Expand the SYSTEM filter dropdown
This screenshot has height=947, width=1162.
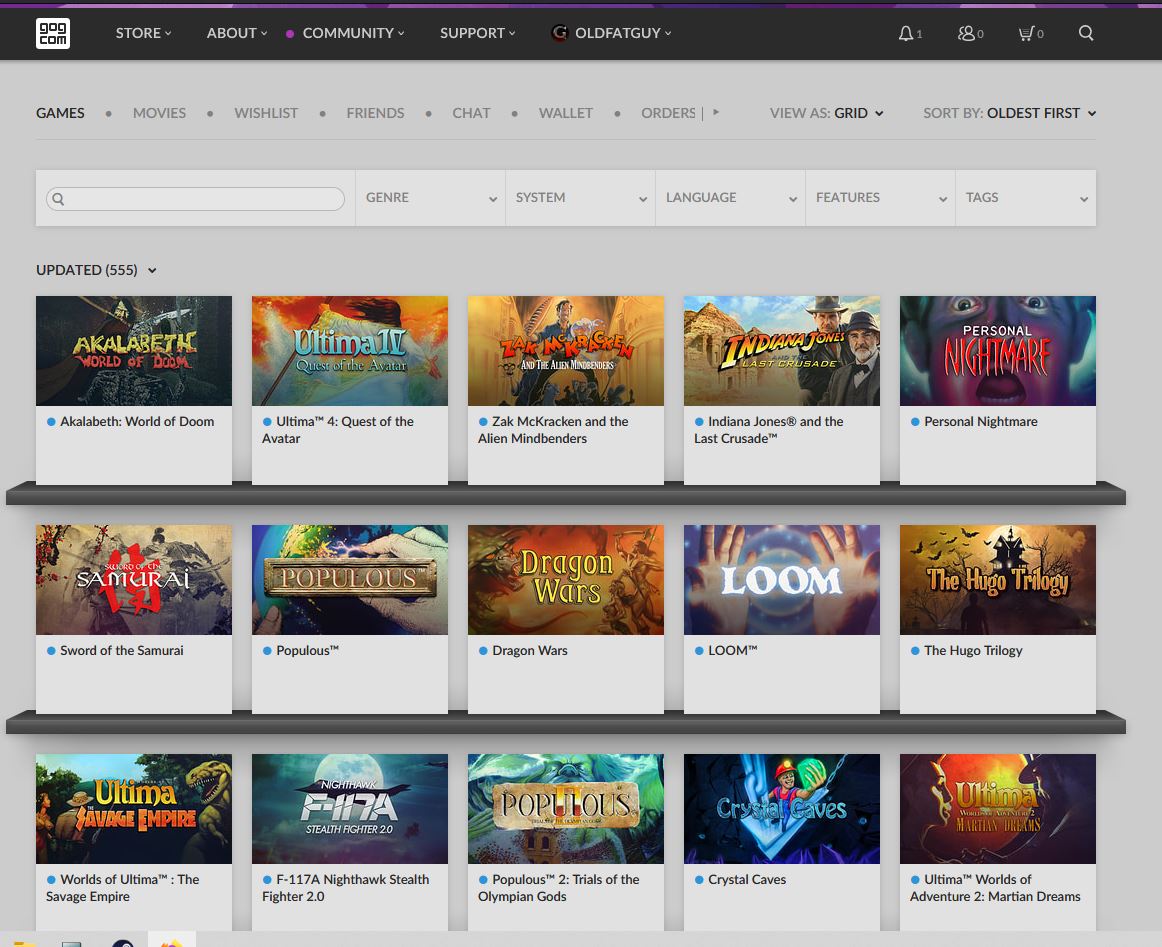click(580, 198)
